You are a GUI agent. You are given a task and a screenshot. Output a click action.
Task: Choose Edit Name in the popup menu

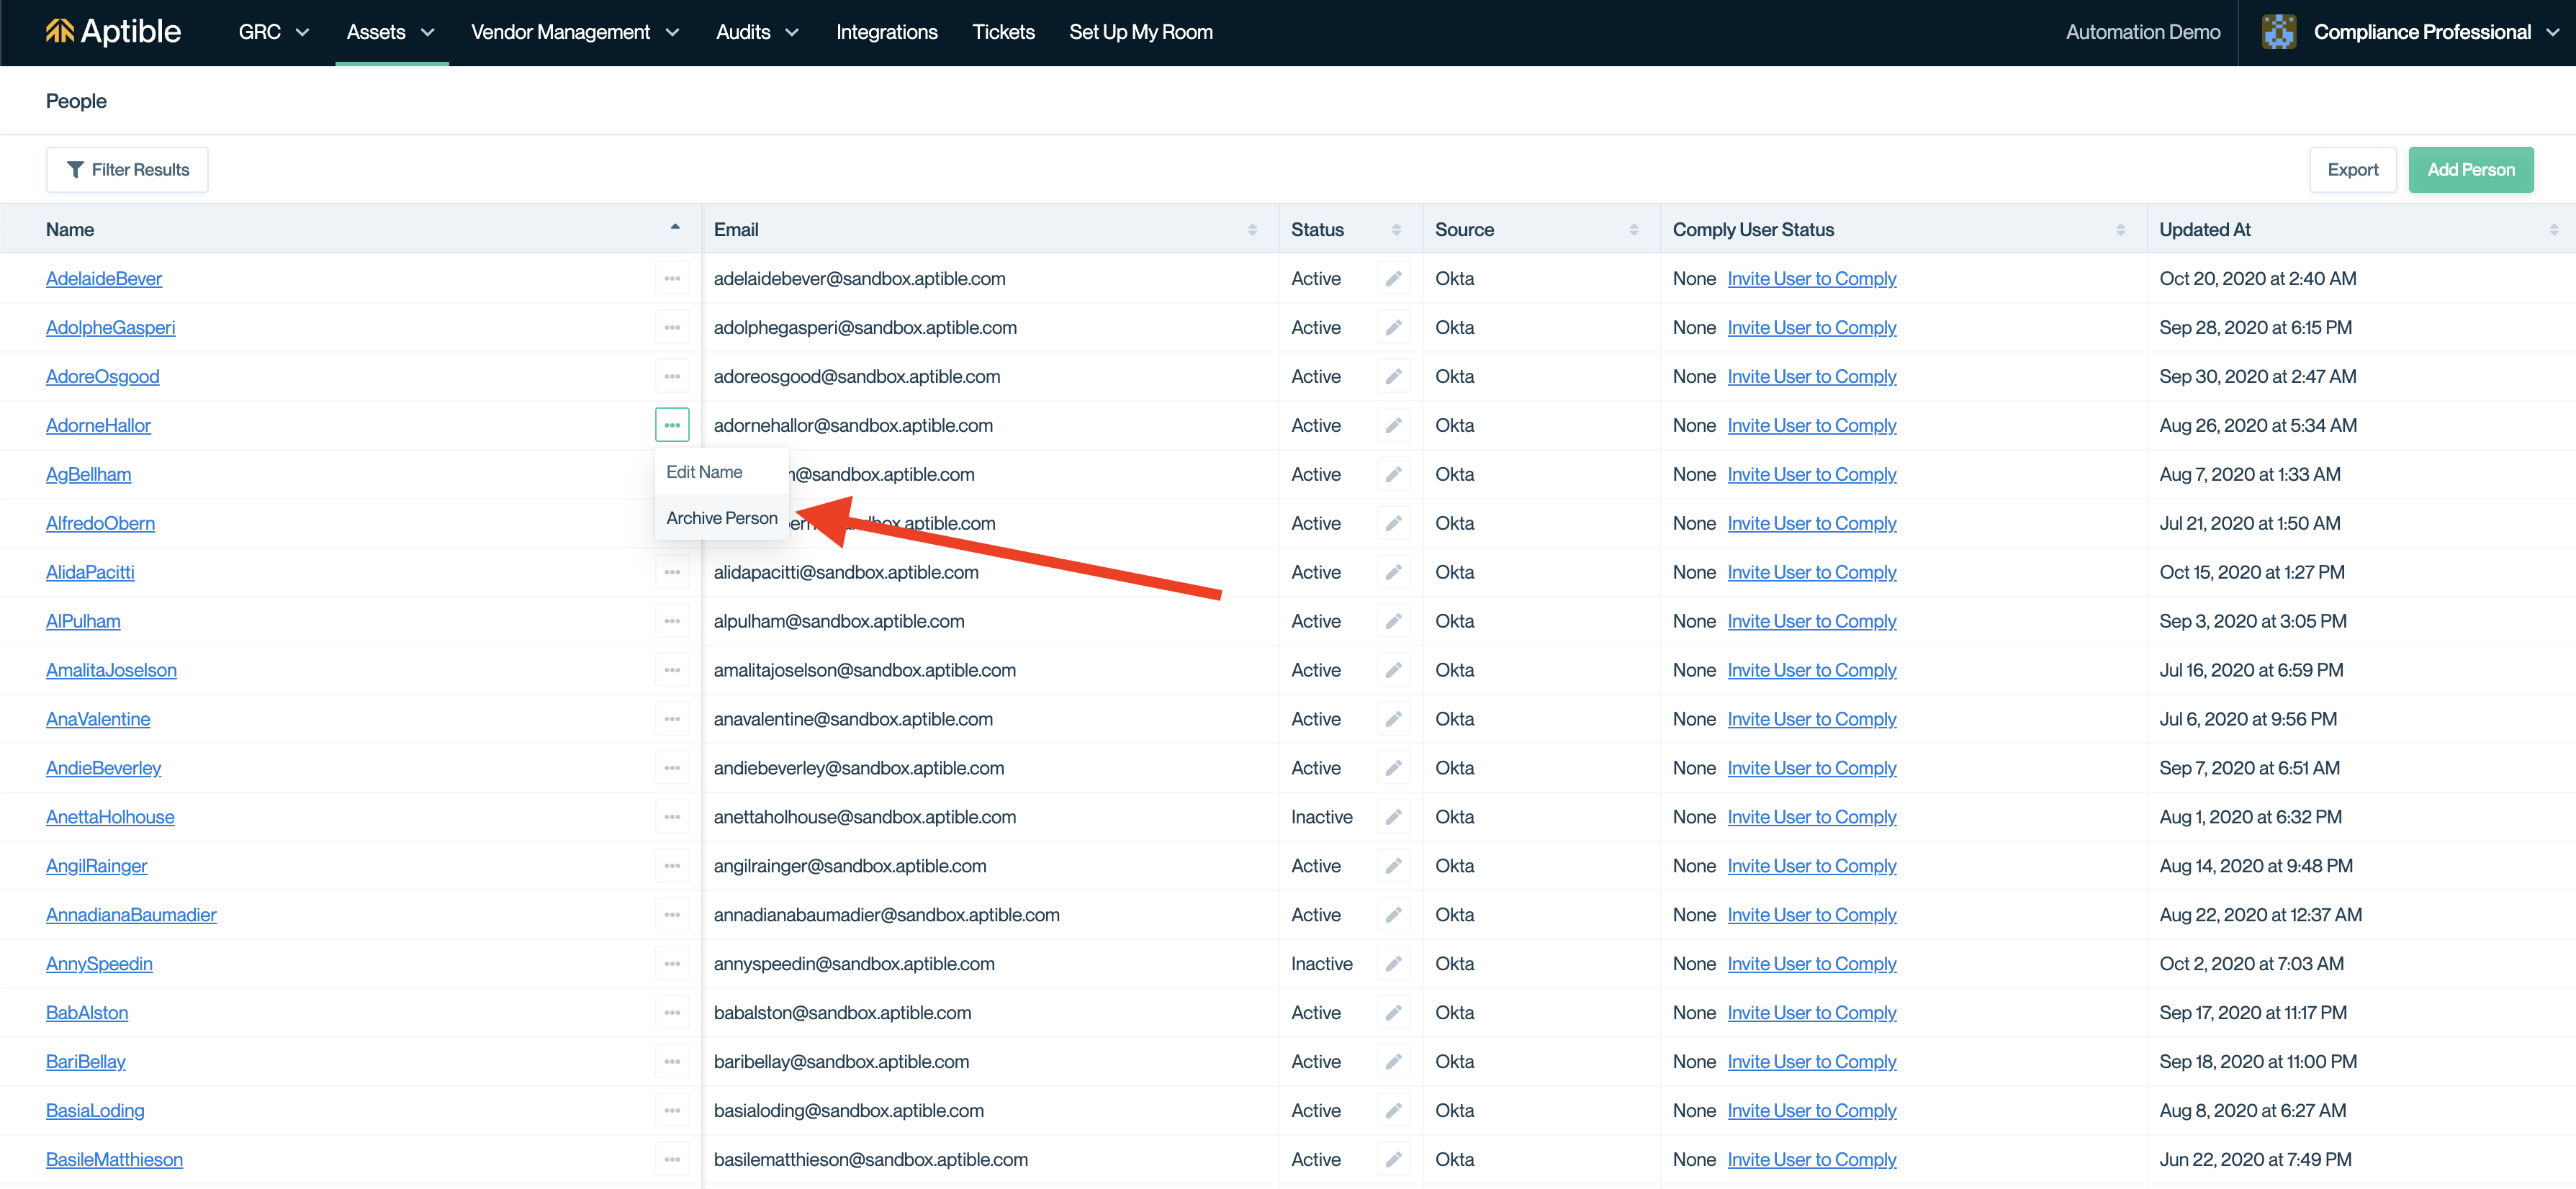(704, 472)
